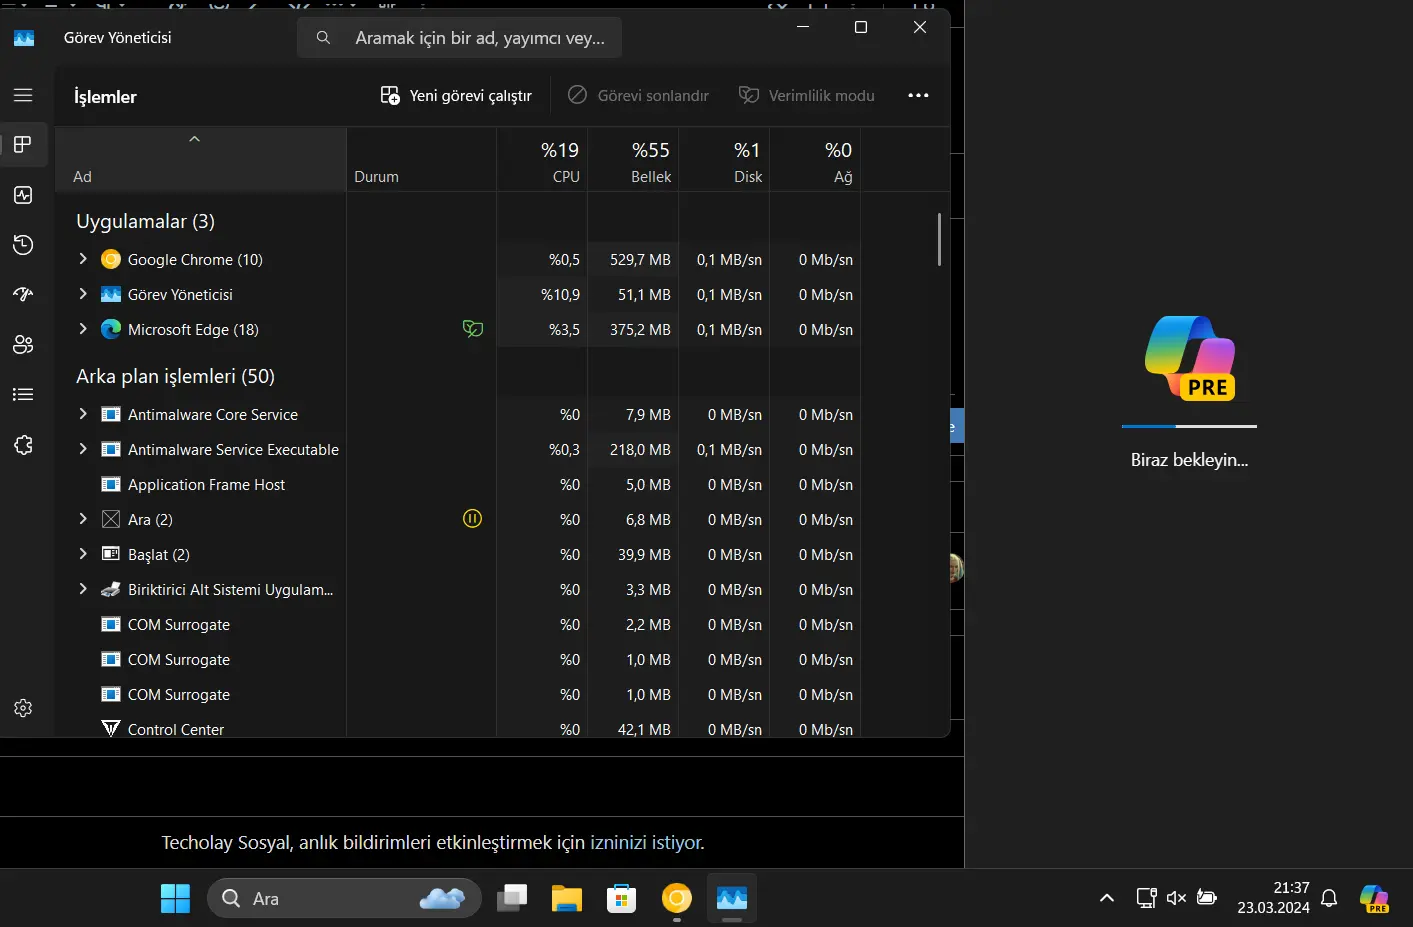The height and width of the screenshot is (927, 1413).
Task: Select the Processes page icon in sidebar
Action: pyautogui.click(x=23, y=144)
